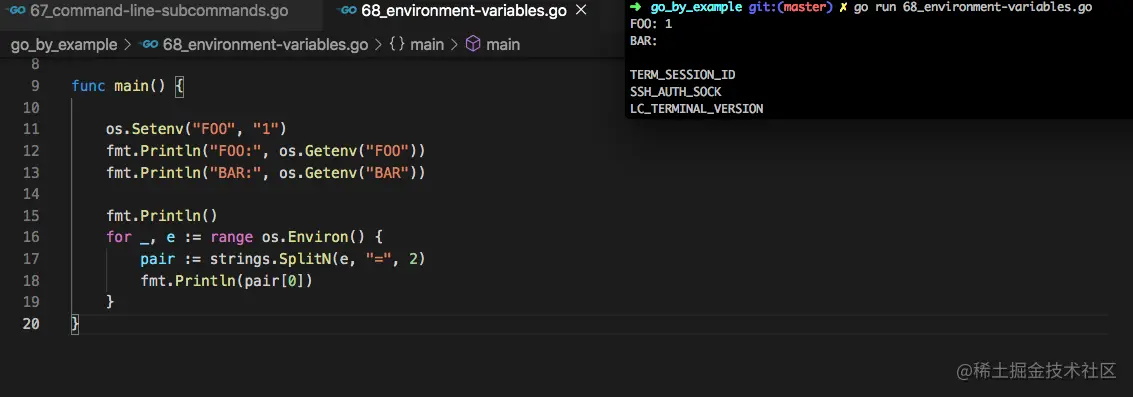The image size is (1133, 397).
Task: Click terminal prompt arrow in go_by_example
Action: tap(636, 7)
